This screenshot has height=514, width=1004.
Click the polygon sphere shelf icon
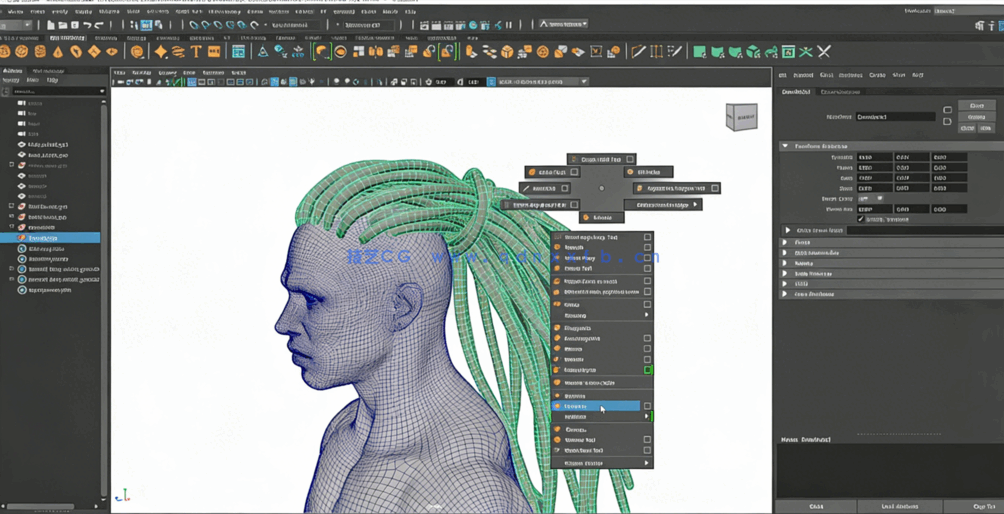5,51
